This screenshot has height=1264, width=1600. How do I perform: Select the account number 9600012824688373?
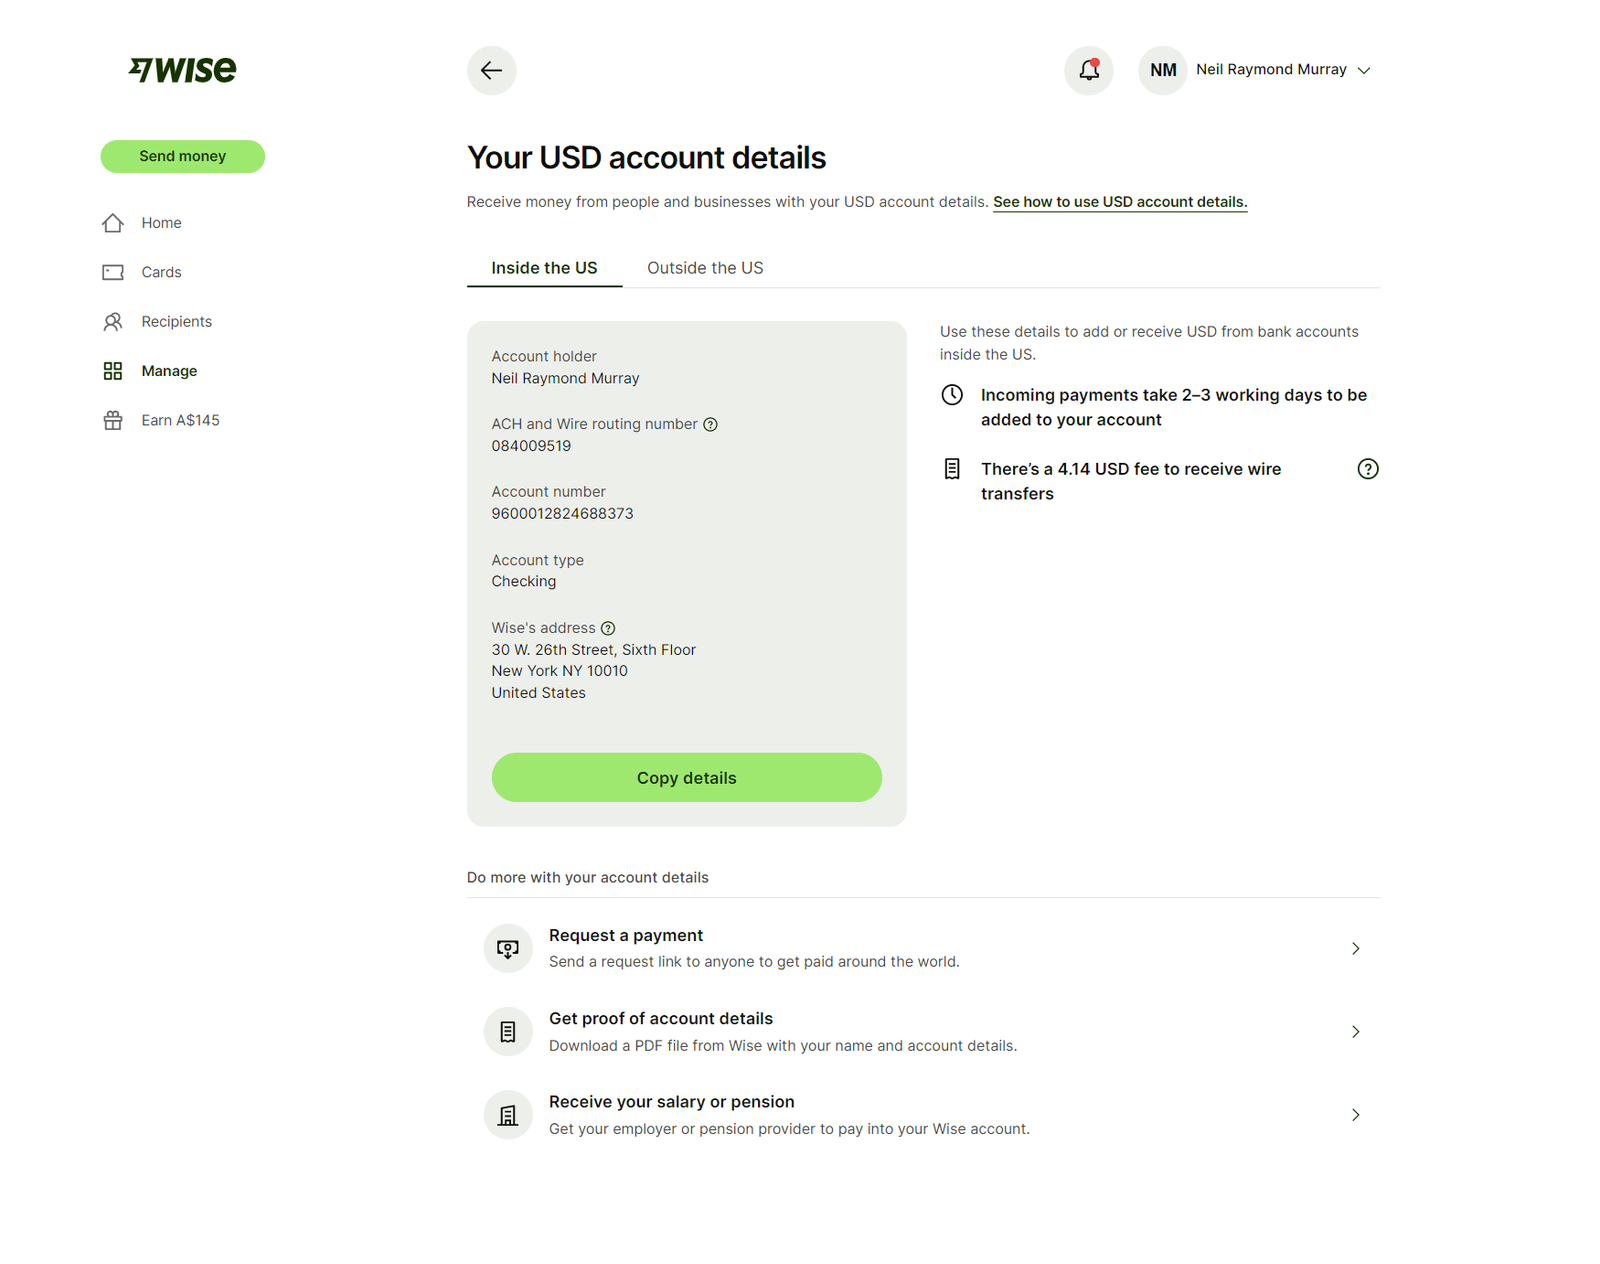[x=562, y=514]
